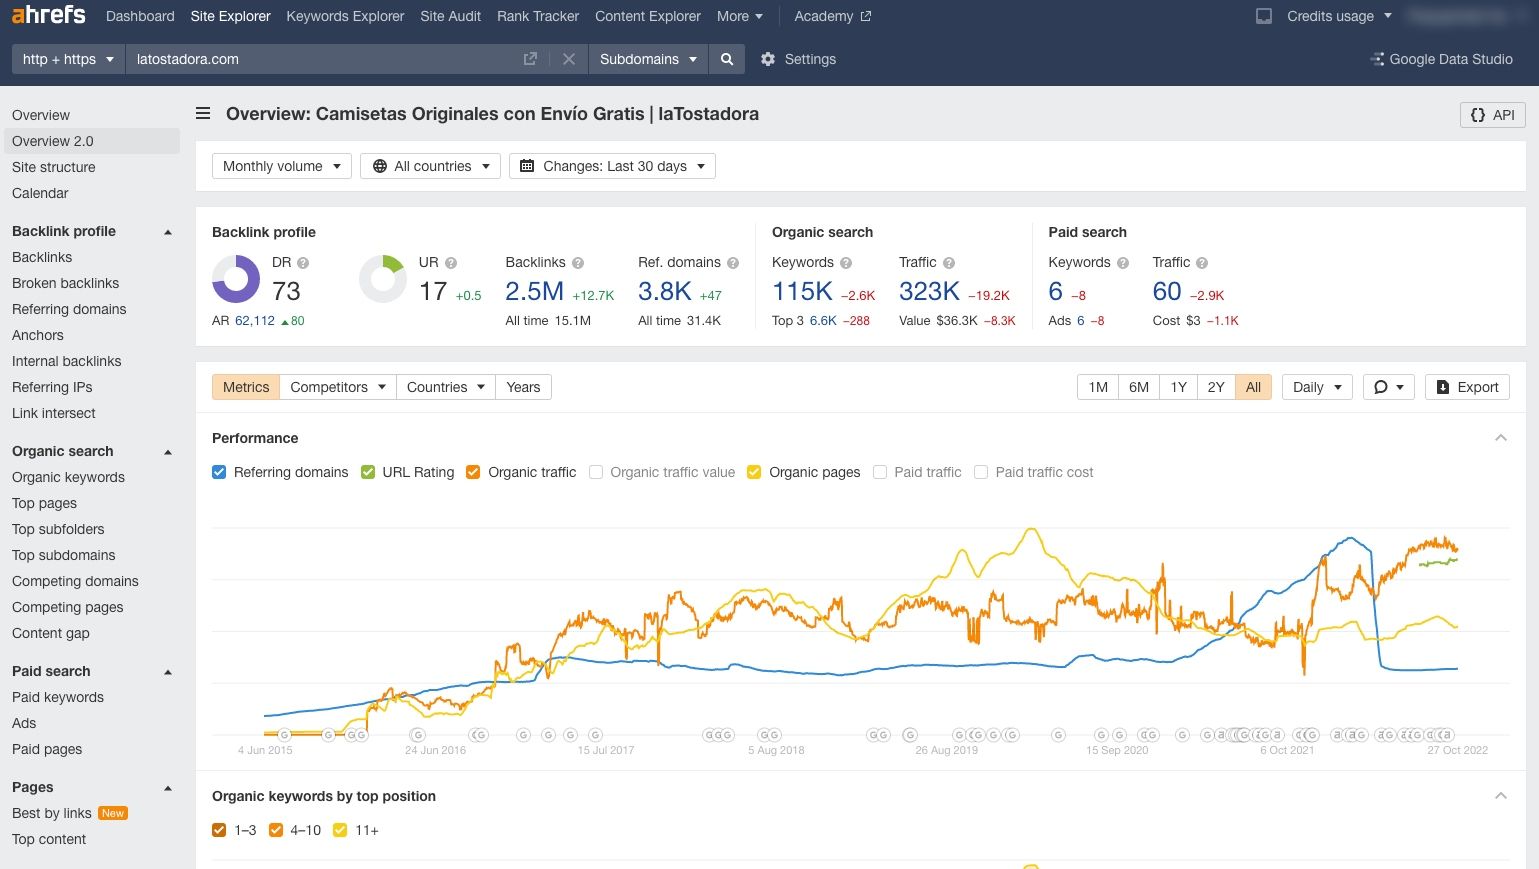
Task: Click Paid search Keywords help icon
Action: point(1123,263)
